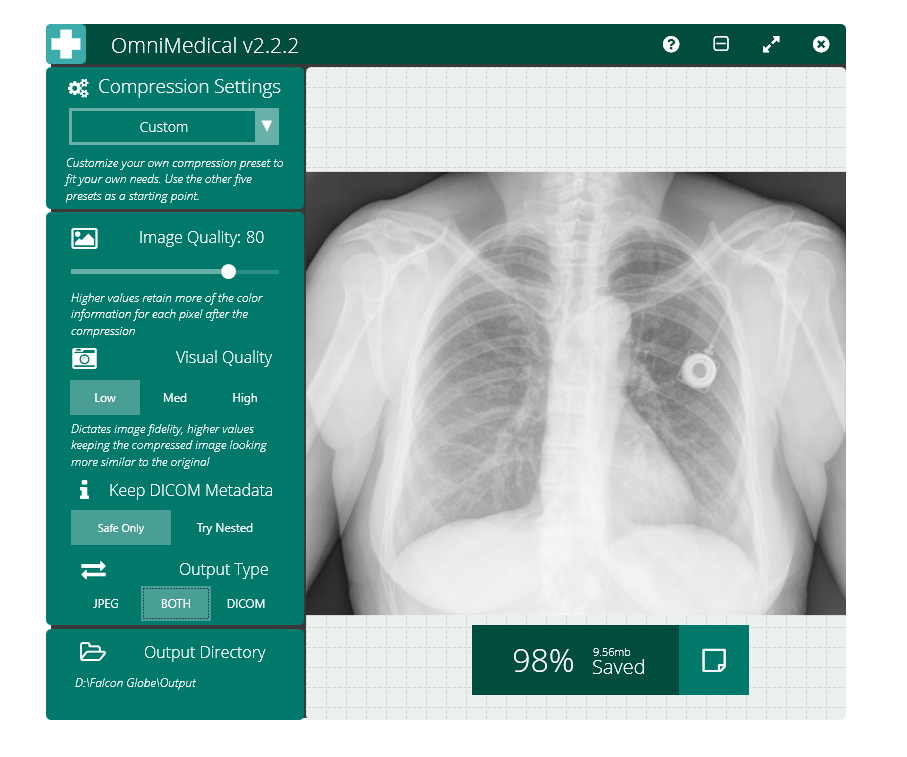Select DICOM output type

pyautogui.click(x=246, y=604)
